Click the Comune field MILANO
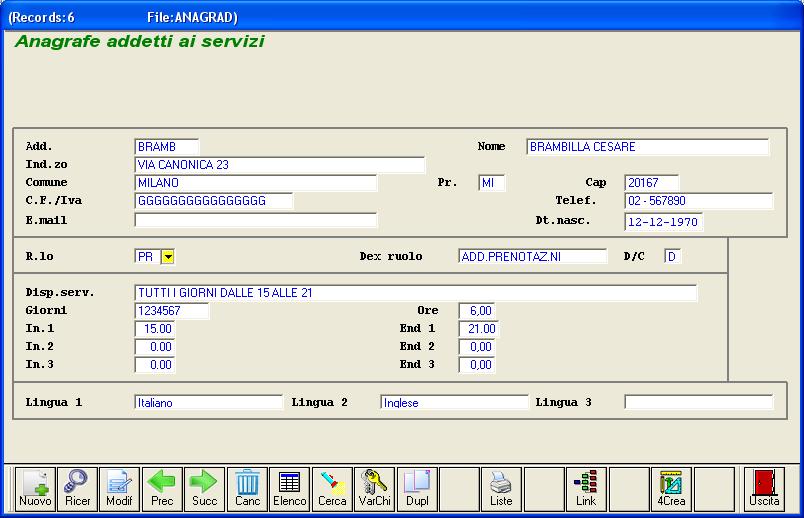Viewport: 804px width, 518px height. [255, 183]
